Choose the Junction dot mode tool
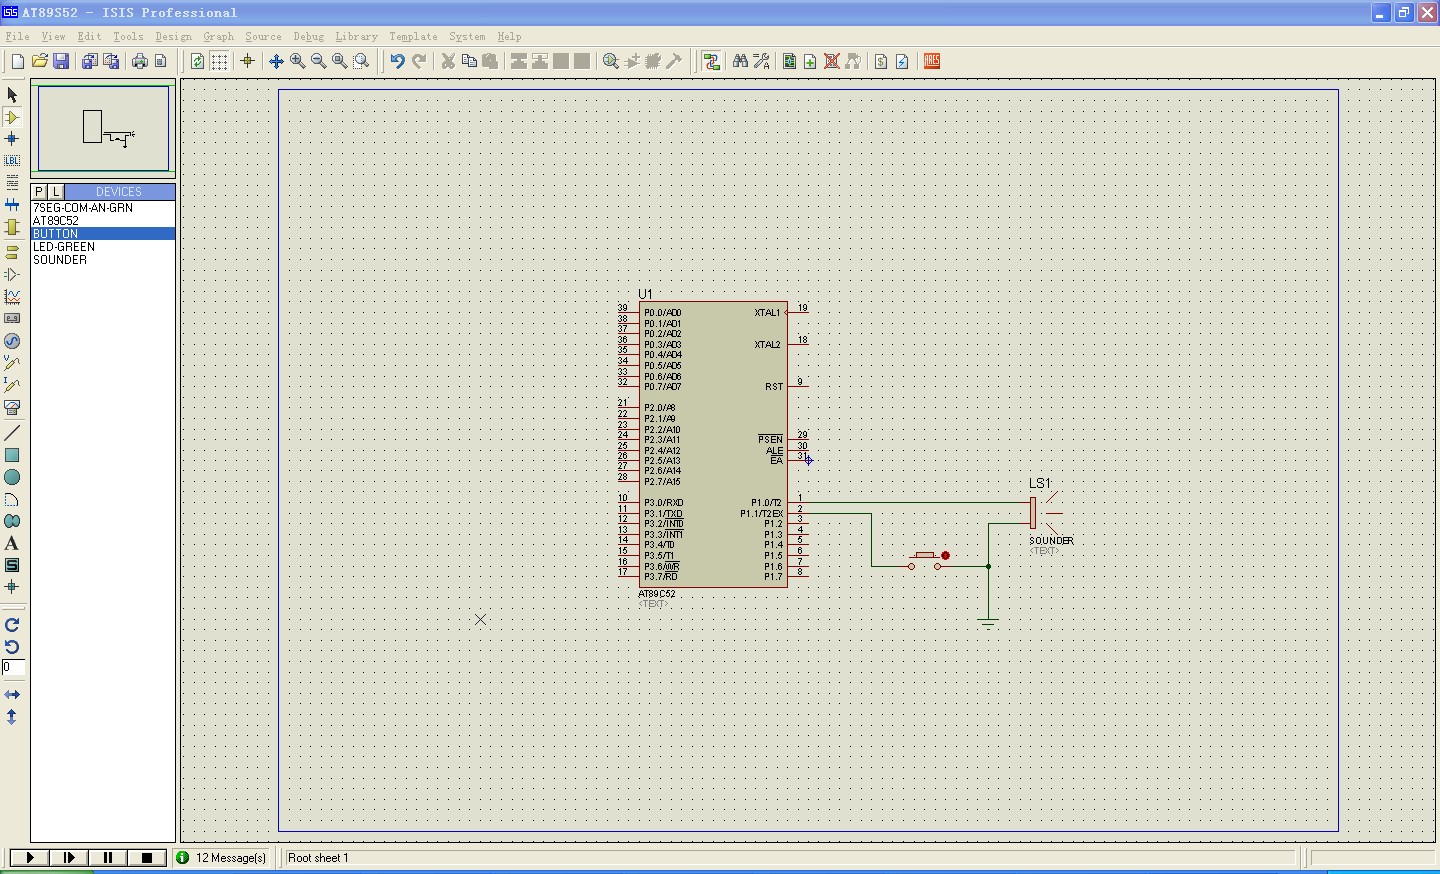Screen dimensions: 1440x874 point(12,139)
